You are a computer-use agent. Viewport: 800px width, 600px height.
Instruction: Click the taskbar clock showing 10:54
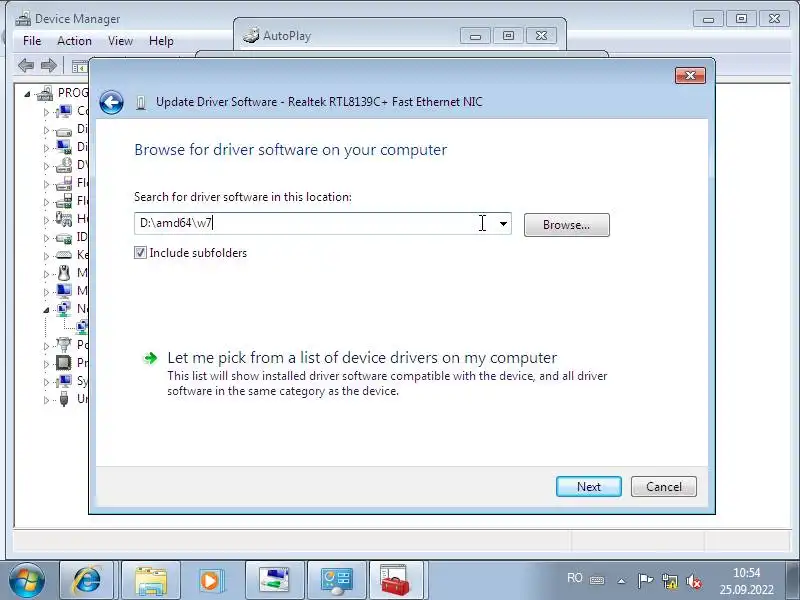(x=746, y=573)
